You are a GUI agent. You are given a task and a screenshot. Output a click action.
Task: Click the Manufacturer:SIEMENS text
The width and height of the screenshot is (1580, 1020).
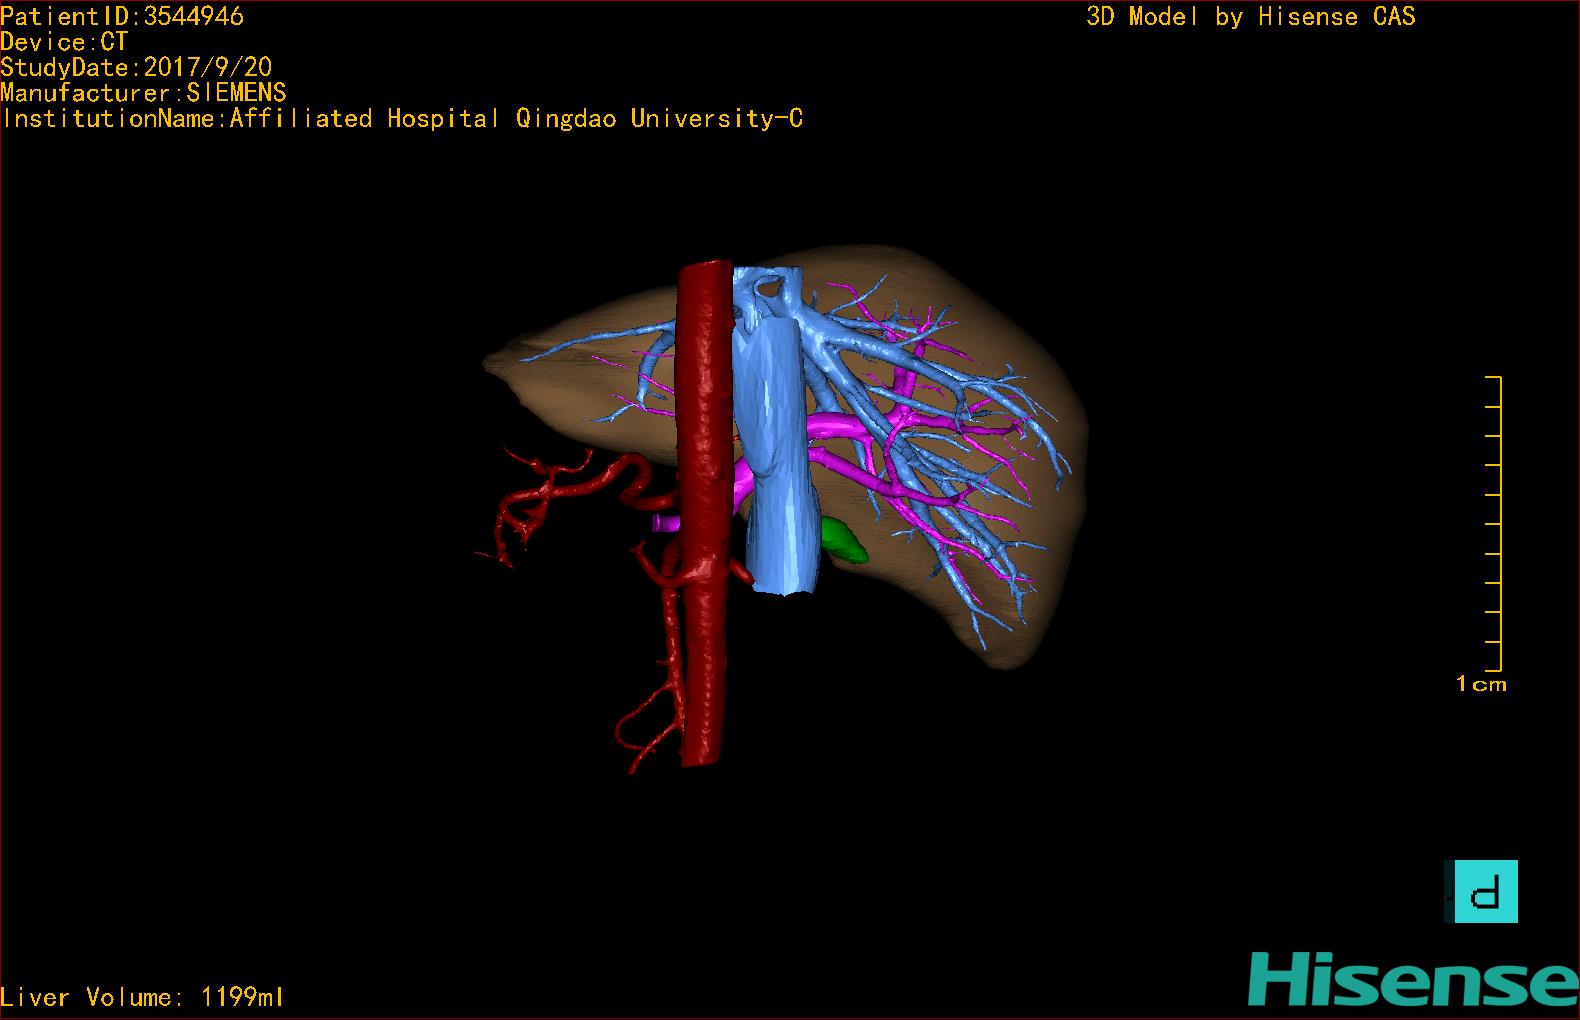(x=143, y=93)
